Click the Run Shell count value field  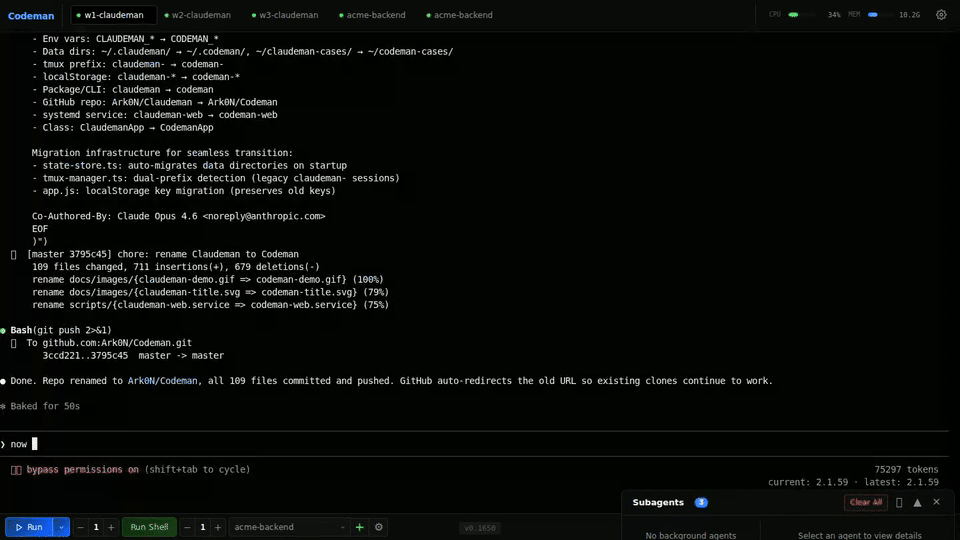[203, 527]
